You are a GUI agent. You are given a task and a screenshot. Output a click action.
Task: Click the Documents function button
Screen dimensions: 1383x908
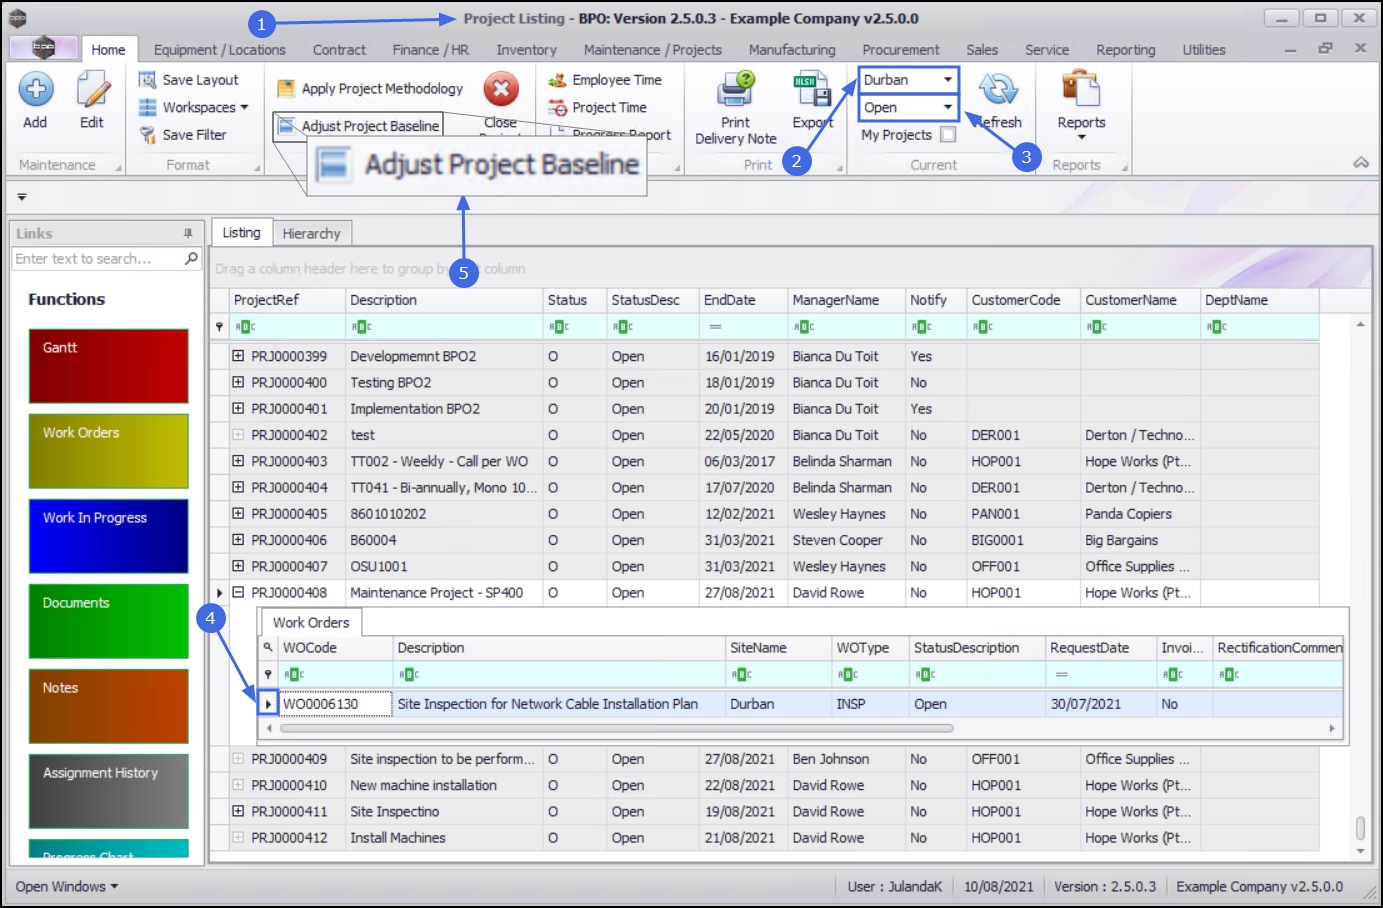click(x=108, y=621)
